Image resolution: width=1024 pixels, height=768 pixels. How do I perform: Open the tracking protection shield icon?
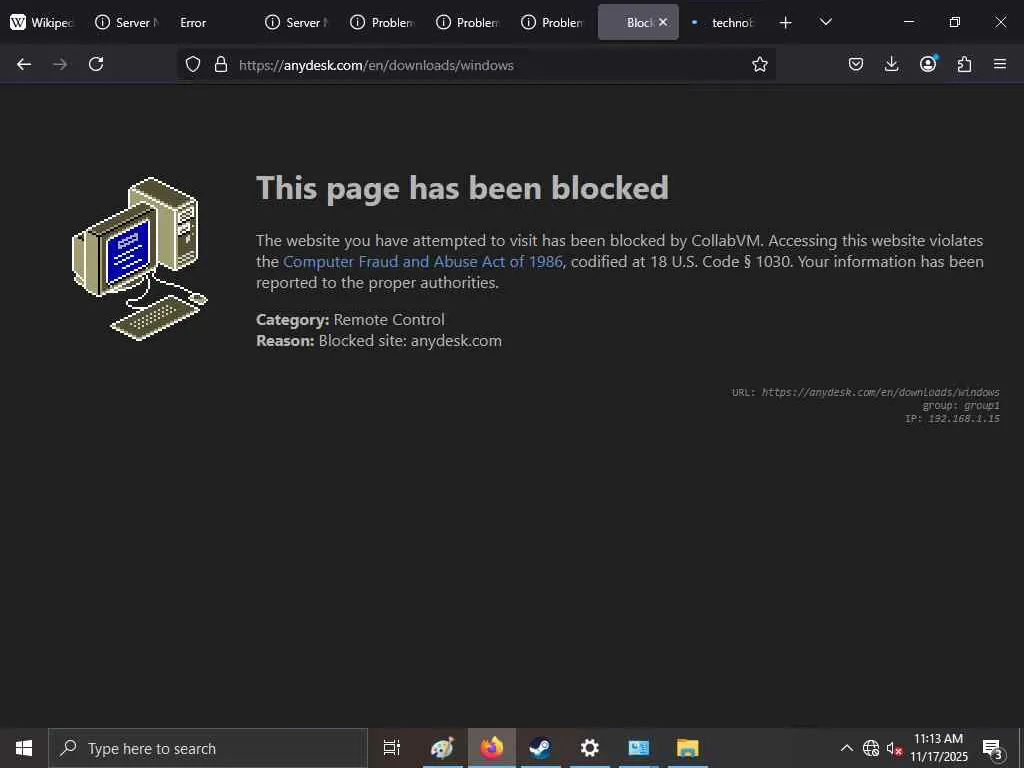click(193, 64)
